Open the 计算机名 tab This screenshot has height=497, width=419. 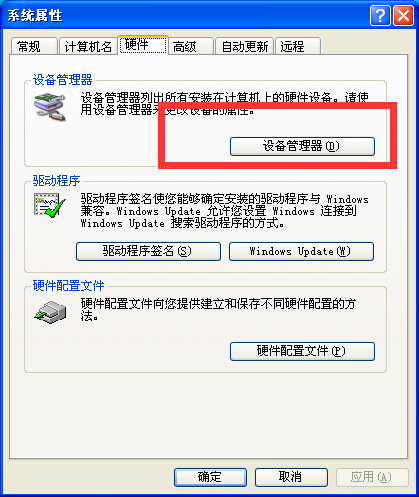[88, 46]
